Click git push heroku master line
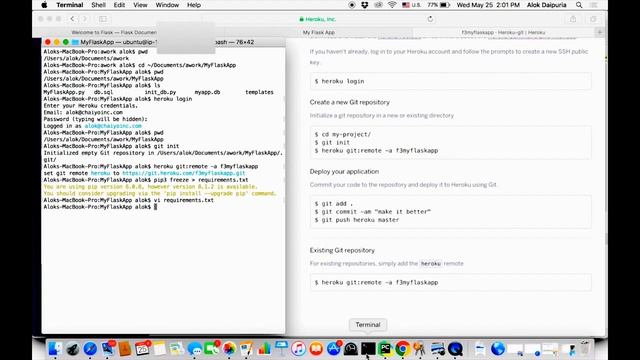640x360 pixels. pos(357,220)
